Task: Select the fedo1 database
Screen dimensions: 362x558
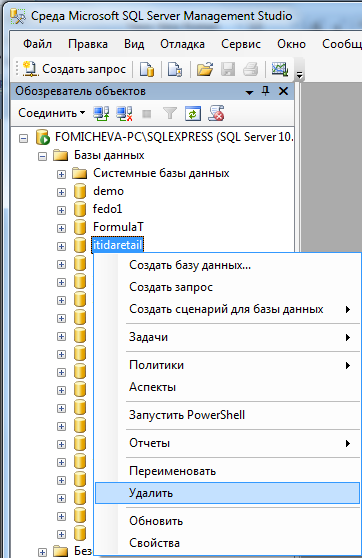Action: (107, 209)
